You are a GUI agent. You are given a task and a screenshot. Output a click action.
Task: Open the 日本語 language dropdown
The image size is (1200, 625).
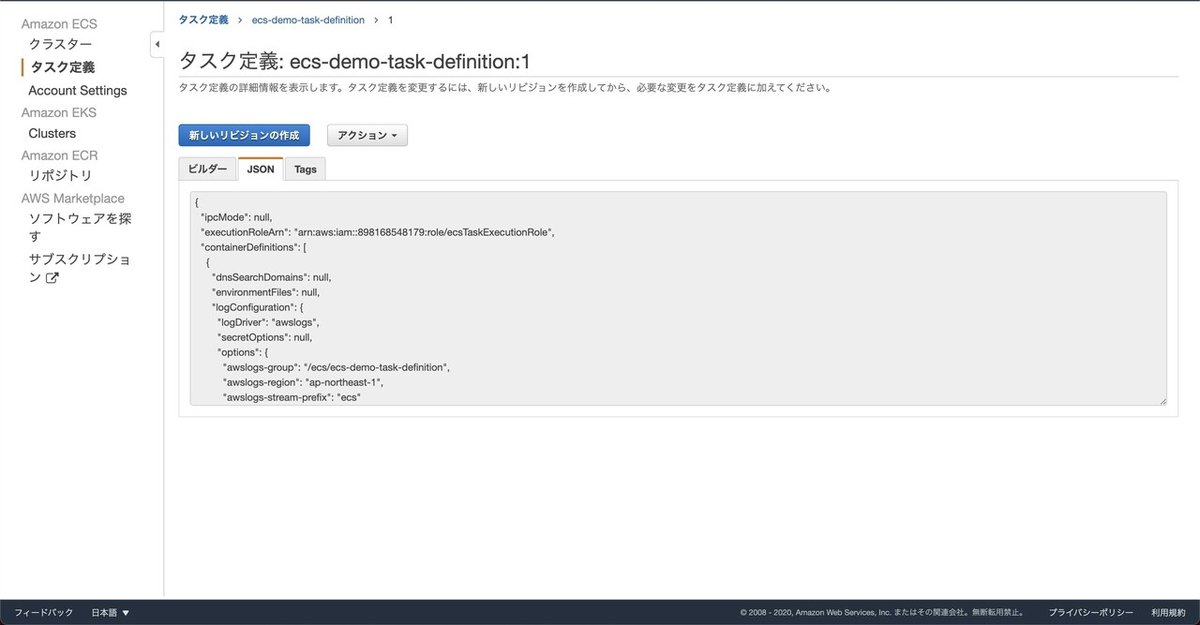pyautogui.click(x=111, y=613)
